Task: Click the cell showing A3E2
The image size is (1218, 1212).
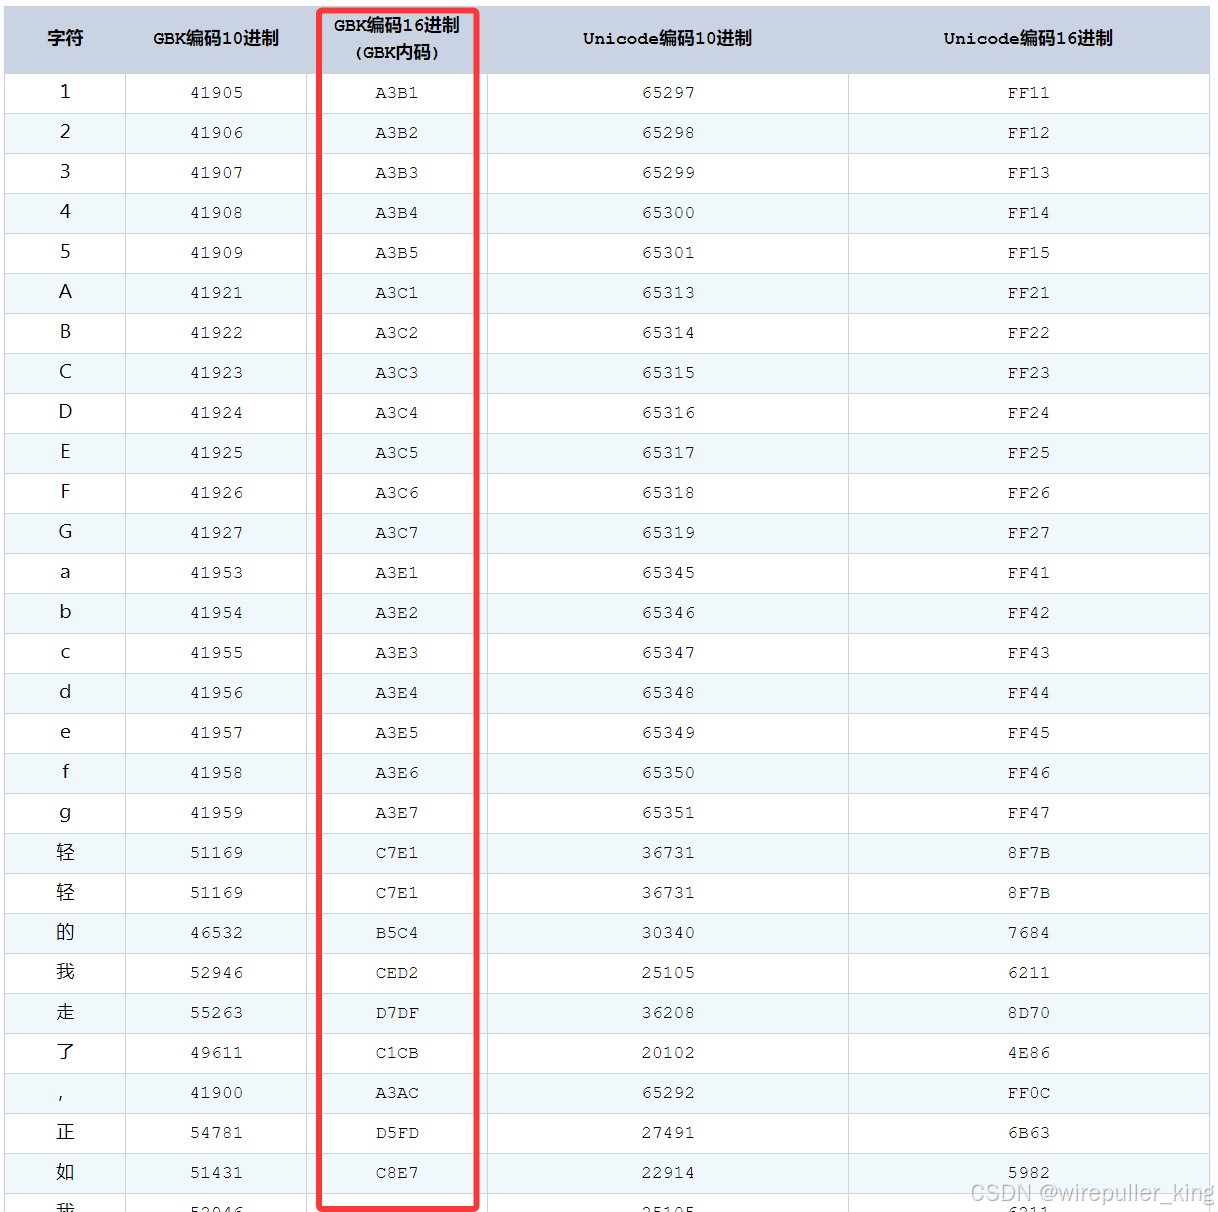Action: [x=397, y=613]
